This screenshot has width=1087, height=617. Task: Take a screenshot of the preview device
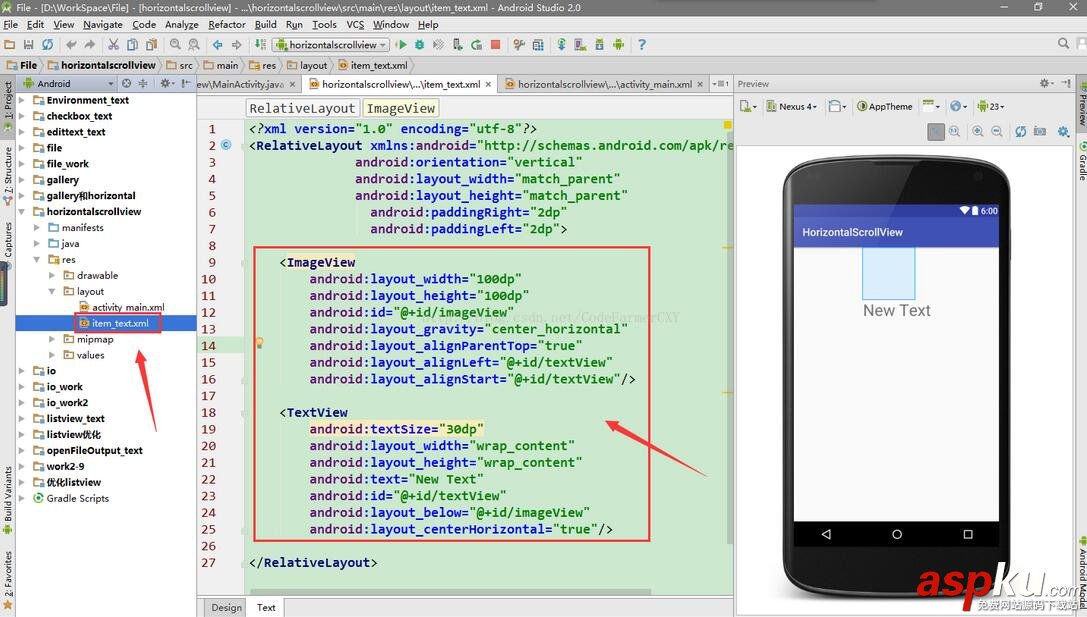coord(1041,131)
